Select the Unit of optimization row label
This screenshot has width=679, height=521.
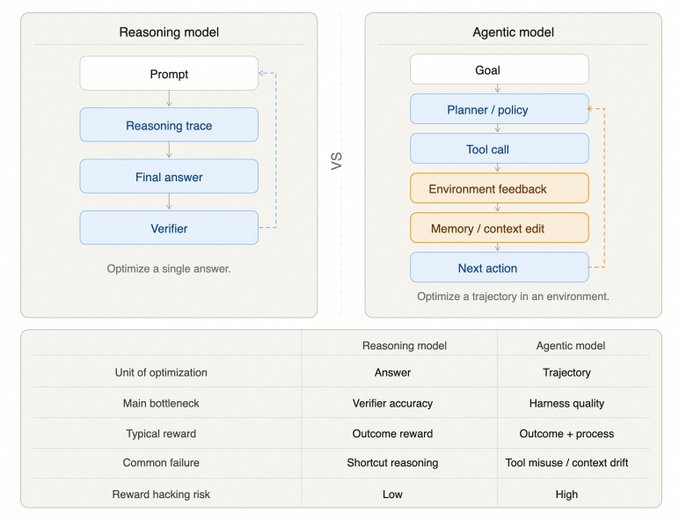(161, 372)
